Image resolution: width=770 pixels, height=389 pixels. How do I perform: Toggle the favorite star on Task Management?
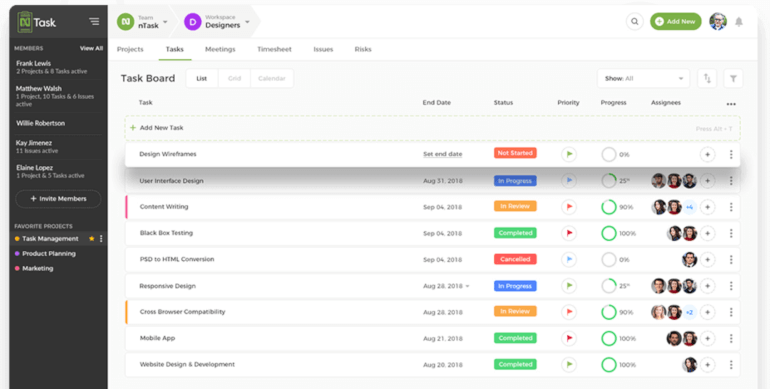tap(91, 239)
